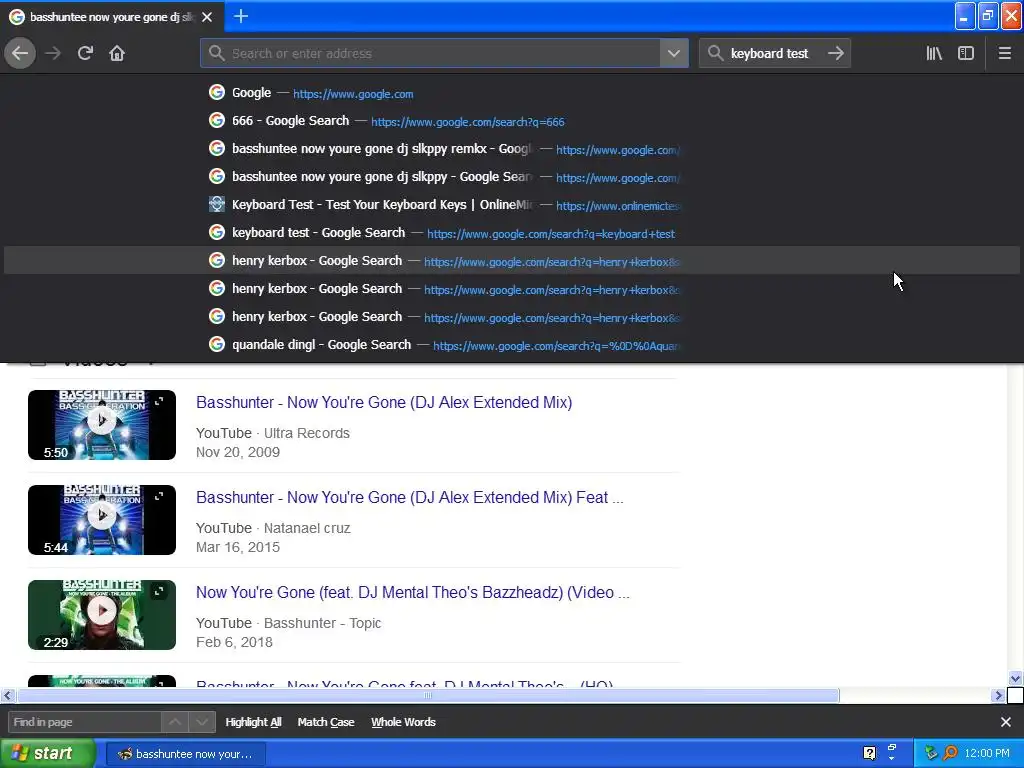Submit search with the arrow button
The width and height of the screenshot is (1024, 768).
coord(836,54)
